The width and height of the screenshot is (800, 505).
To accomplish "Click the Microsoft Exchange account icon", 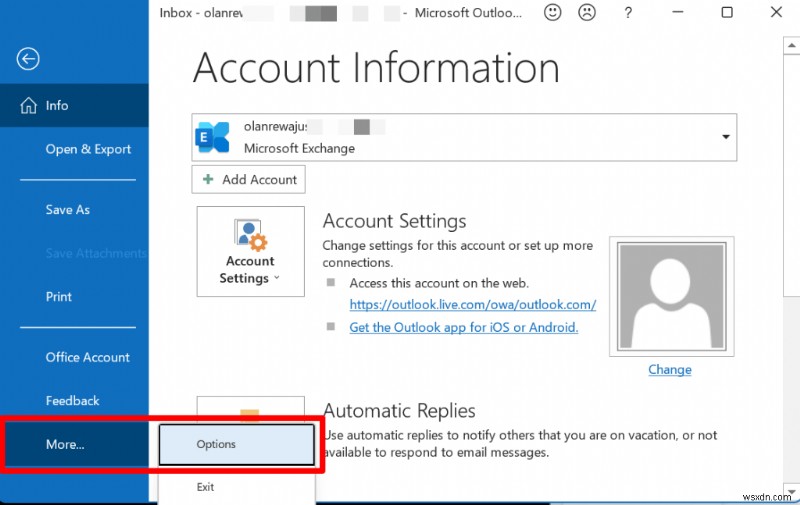I will point(212,137).
